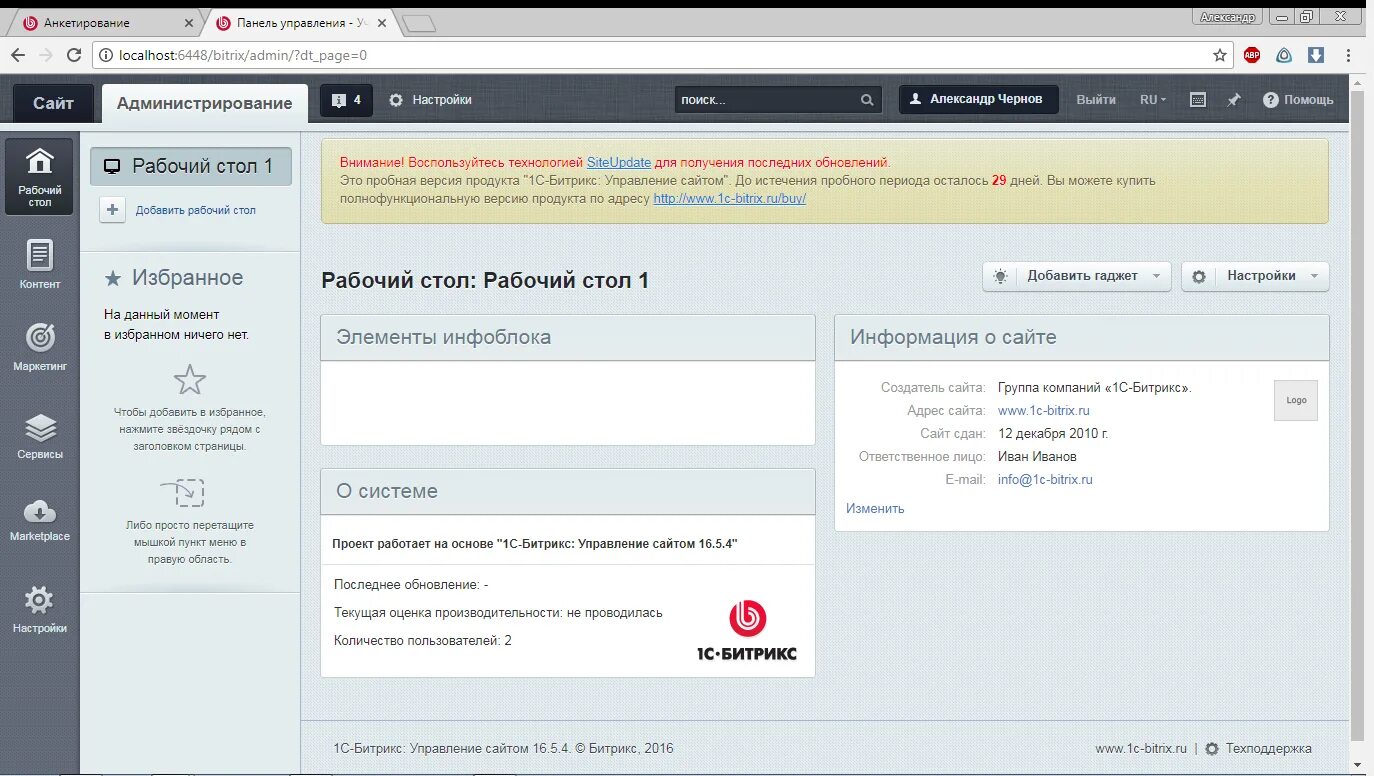This screenshot has width=1374, height=776.
Task: Click the search magnifier icon
Action: [x=867, y=100]
